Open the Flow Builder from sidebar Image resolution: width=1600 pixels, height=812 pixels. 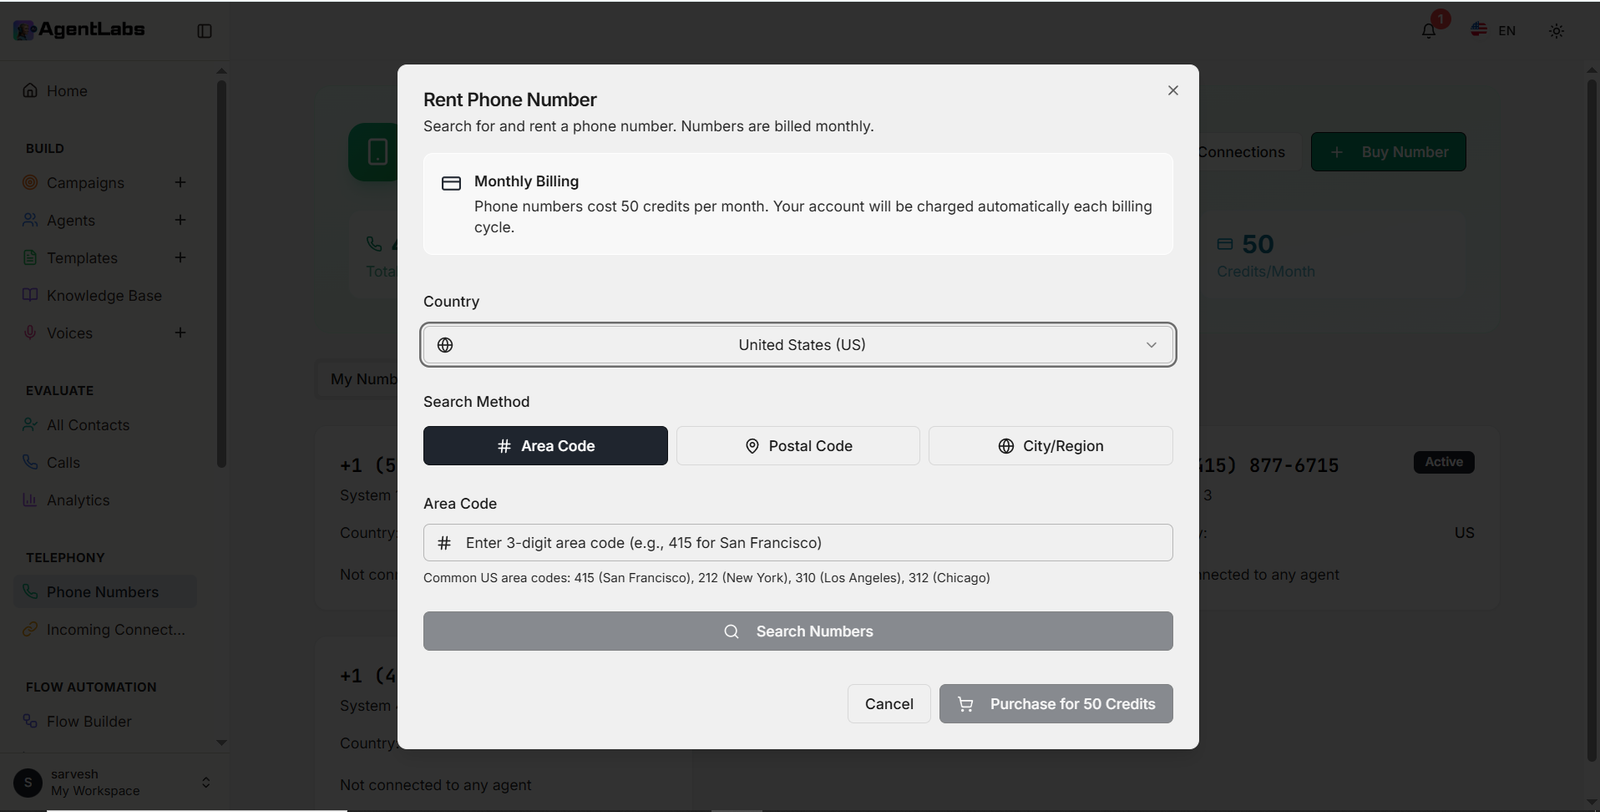point(88,720)
